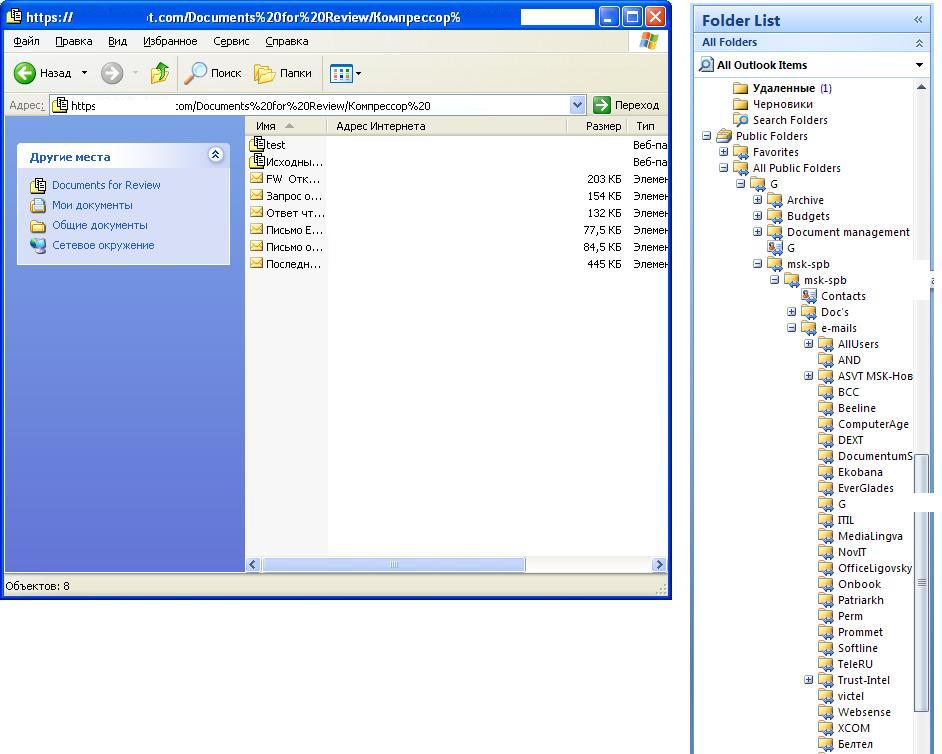The image size is (942, 754).
Task: Open the Файл menu
Action: (26, 41)
